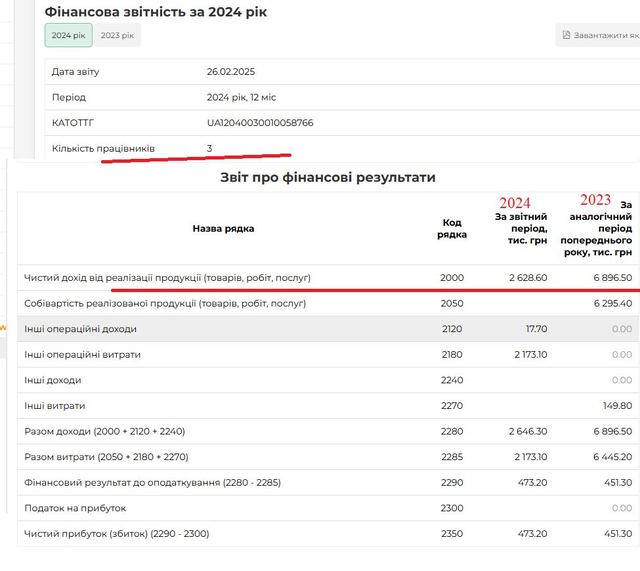Switch to the 2023 рік tab
640x571 pixels.
[x=117, y=36]
